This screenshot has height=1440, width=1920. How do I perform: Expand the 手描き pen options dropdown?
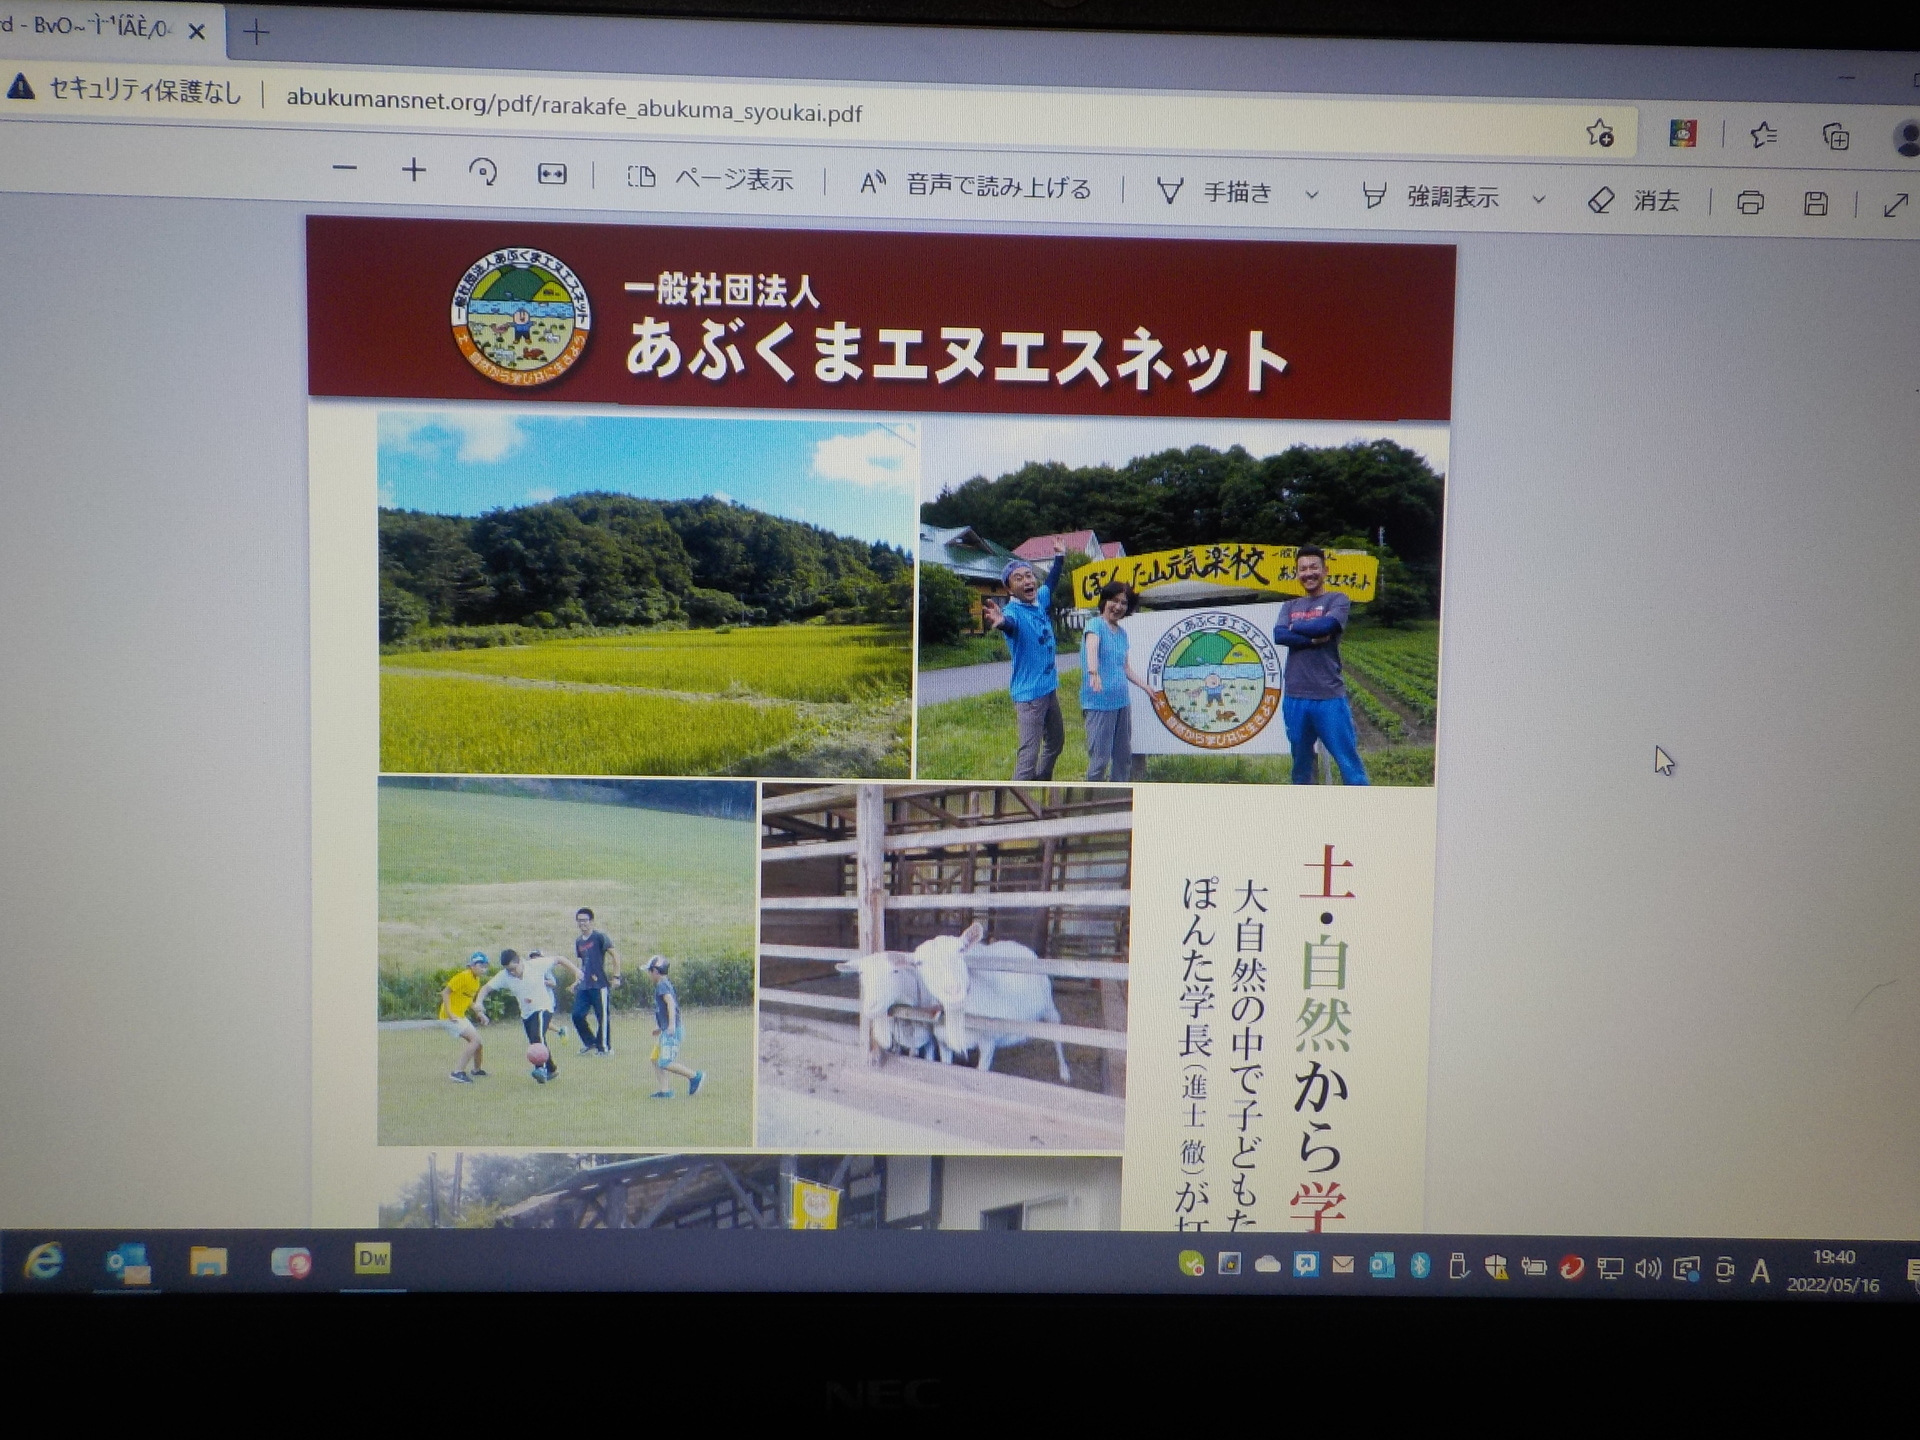[x=1311, y=195]
